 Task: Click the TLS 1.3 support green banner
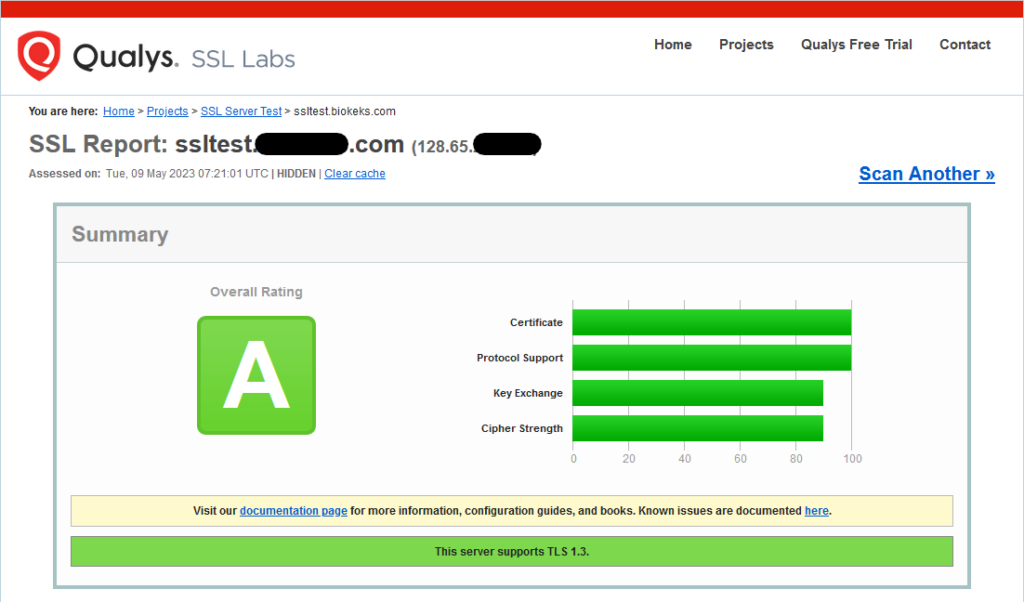(x=511, y=552)
